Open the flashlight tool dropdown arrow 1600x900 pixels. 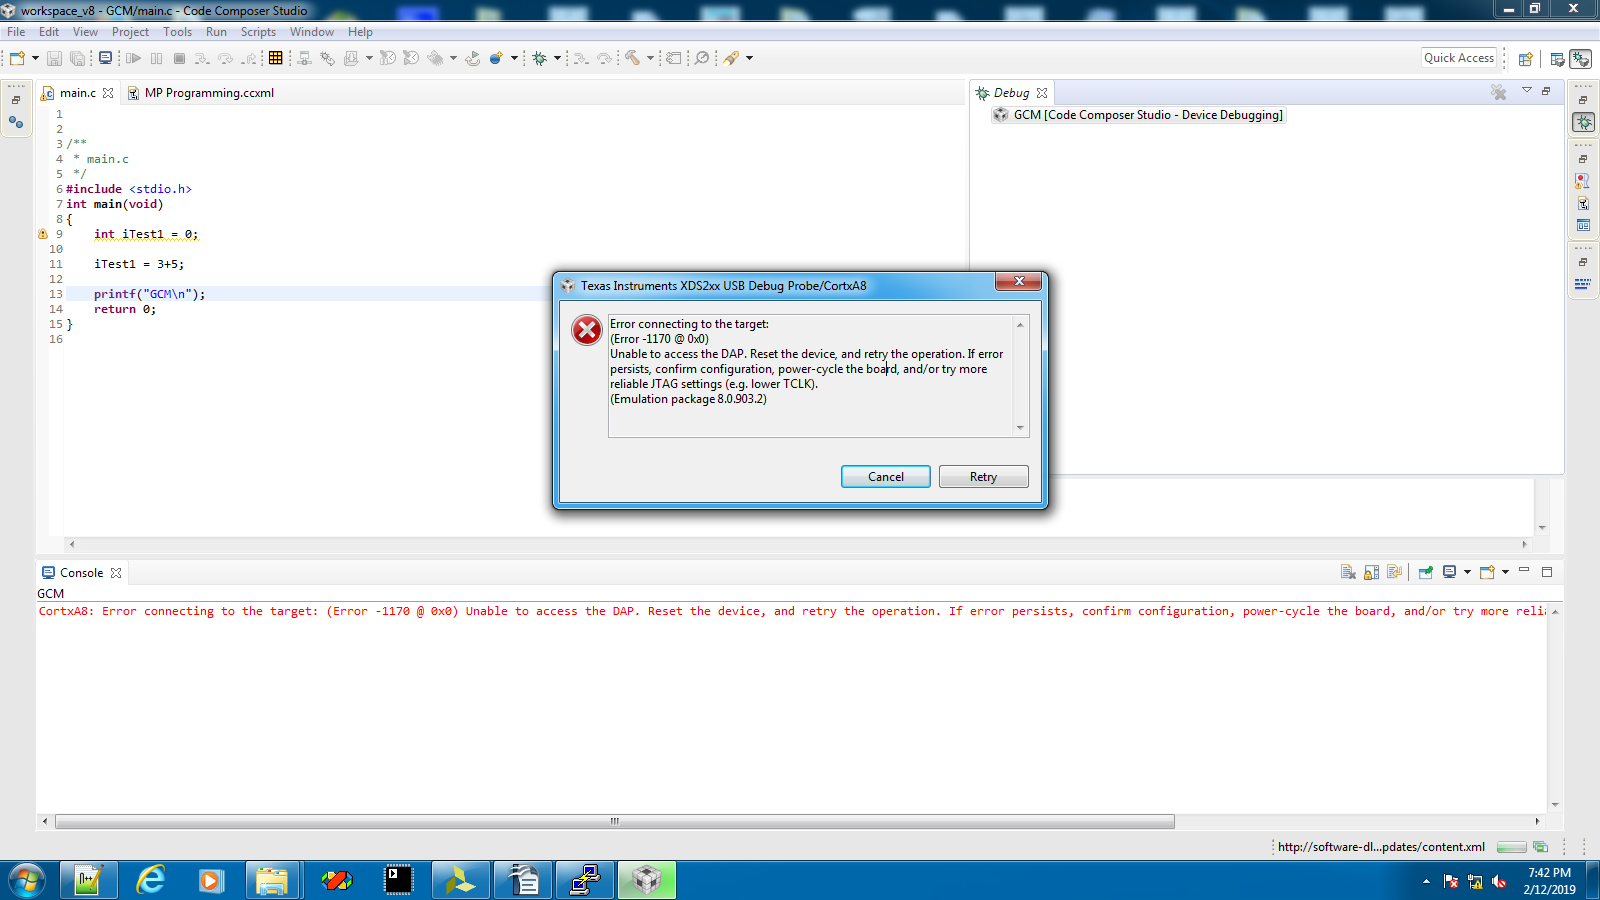point(749,58)
